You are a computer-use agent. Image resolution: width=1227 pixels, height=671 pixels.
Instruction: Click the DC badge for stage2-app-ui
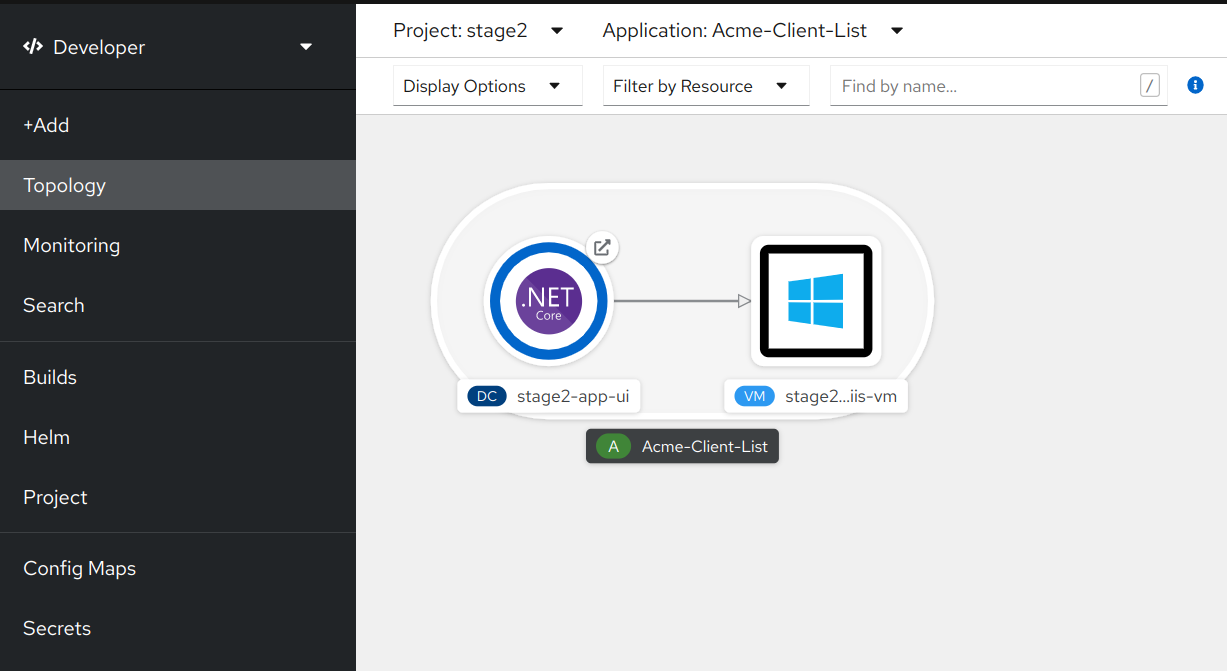coord(486,396)
